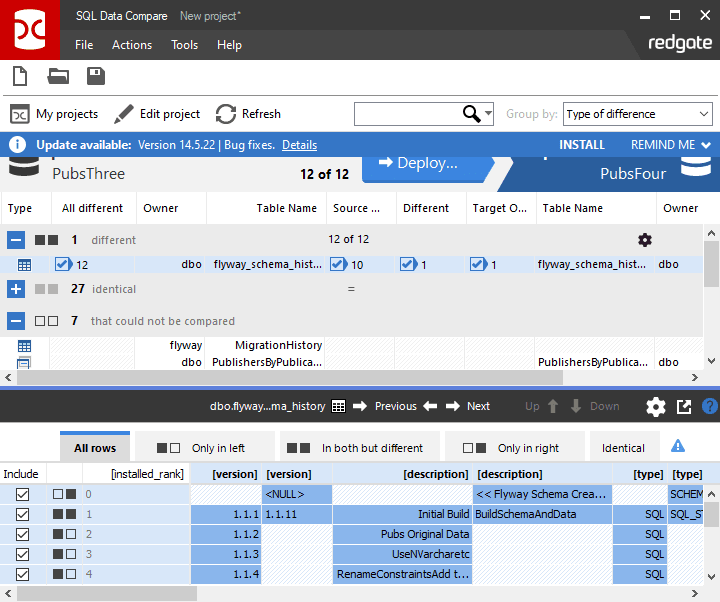Click the row viewer horizontal scrollbar

coord(107,593)
